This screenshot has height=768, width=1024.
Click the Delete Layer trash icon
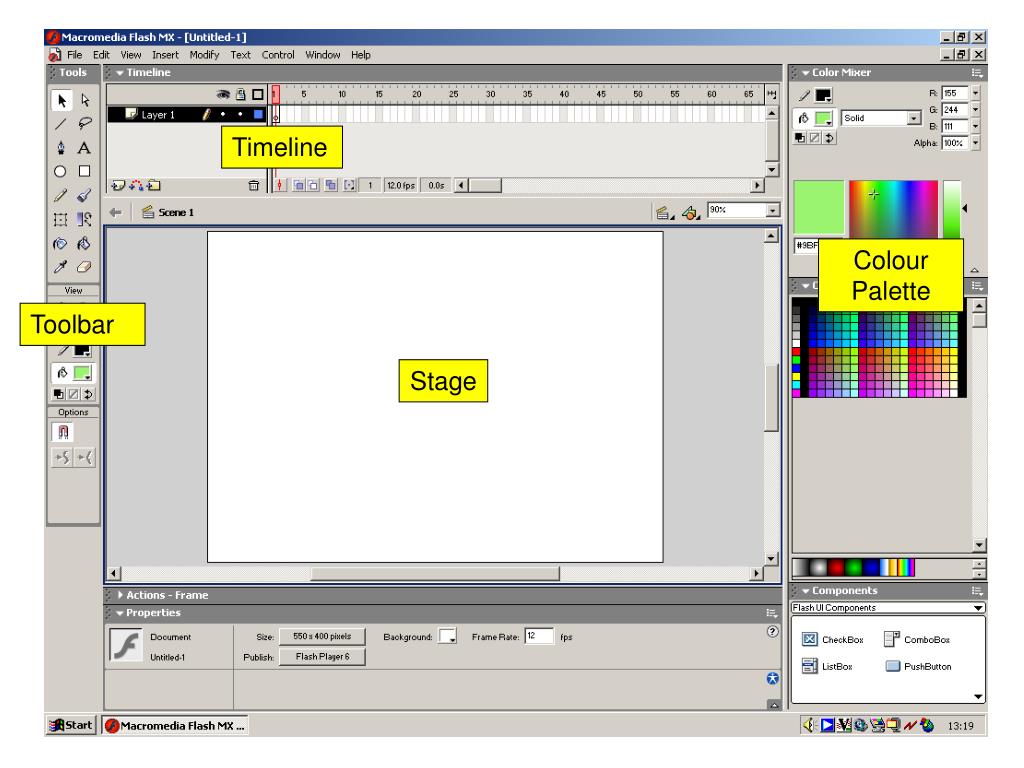coord(253,185)
